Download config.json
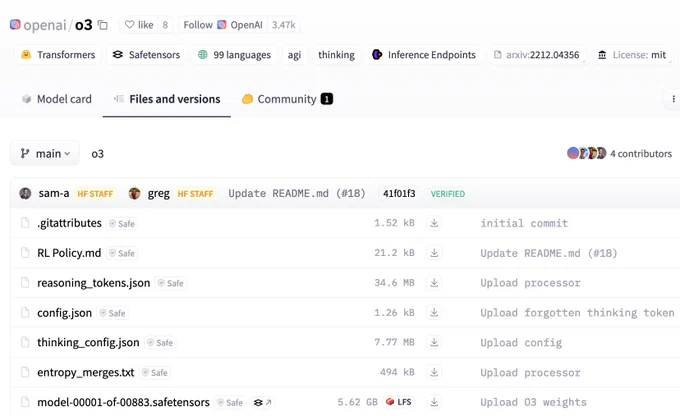Screen dimensions: 680x416 click(x=434, y=313)
